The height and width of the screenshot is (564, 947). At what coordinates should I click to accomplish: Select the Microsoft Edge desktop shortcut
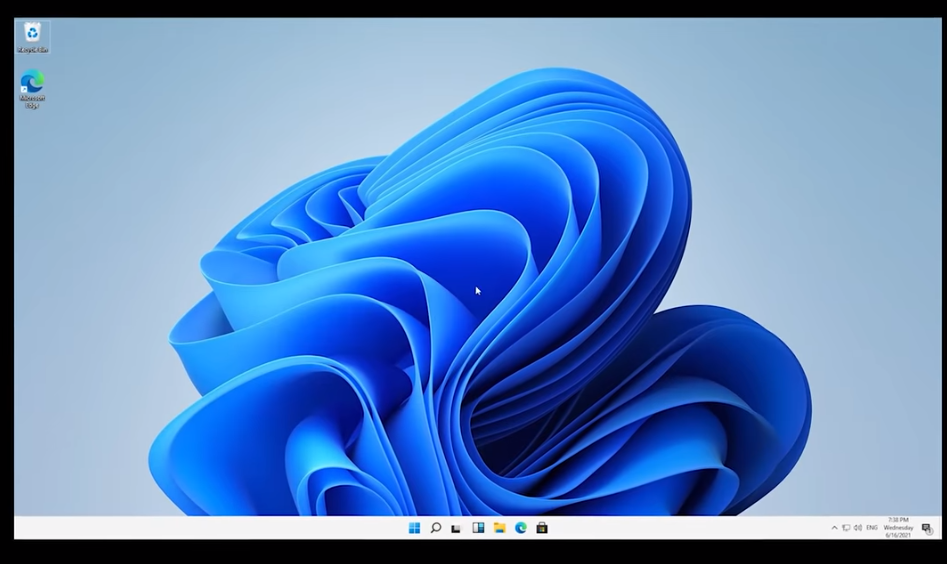pos(32,89)
